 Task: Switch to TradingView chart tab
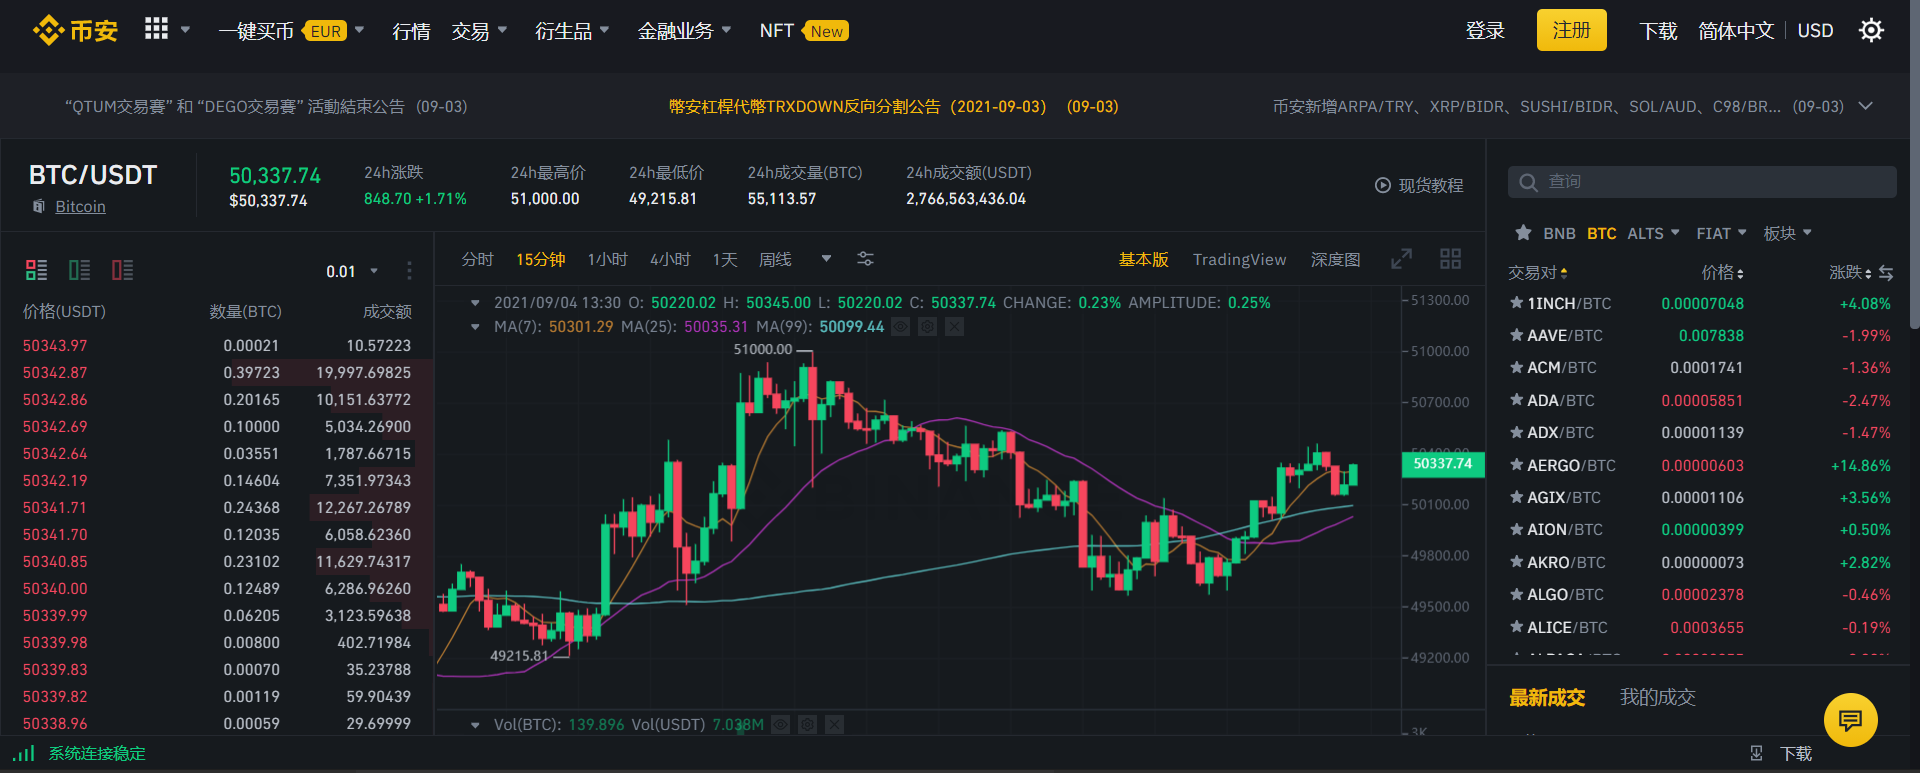point(1239,259)
